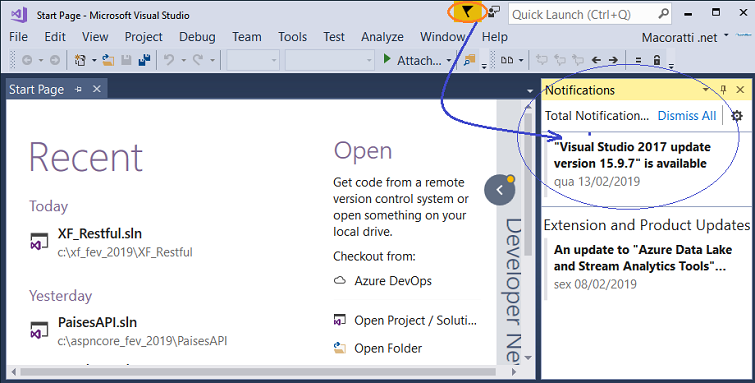Open the document tabs overflow dropdown
755x383 pixels.
click(x=530, y=91)
